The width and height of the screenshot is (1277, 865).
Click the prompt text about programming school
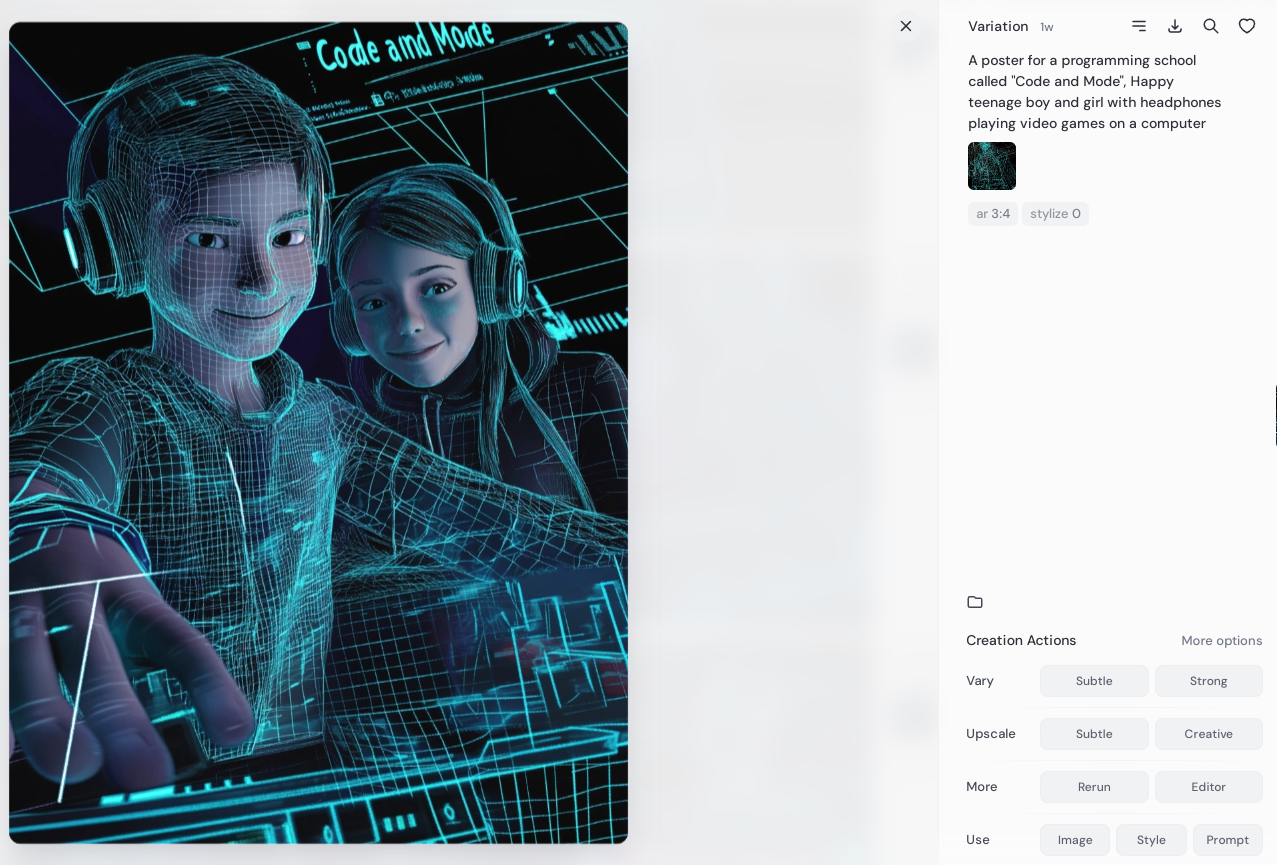coord(1095,92)
